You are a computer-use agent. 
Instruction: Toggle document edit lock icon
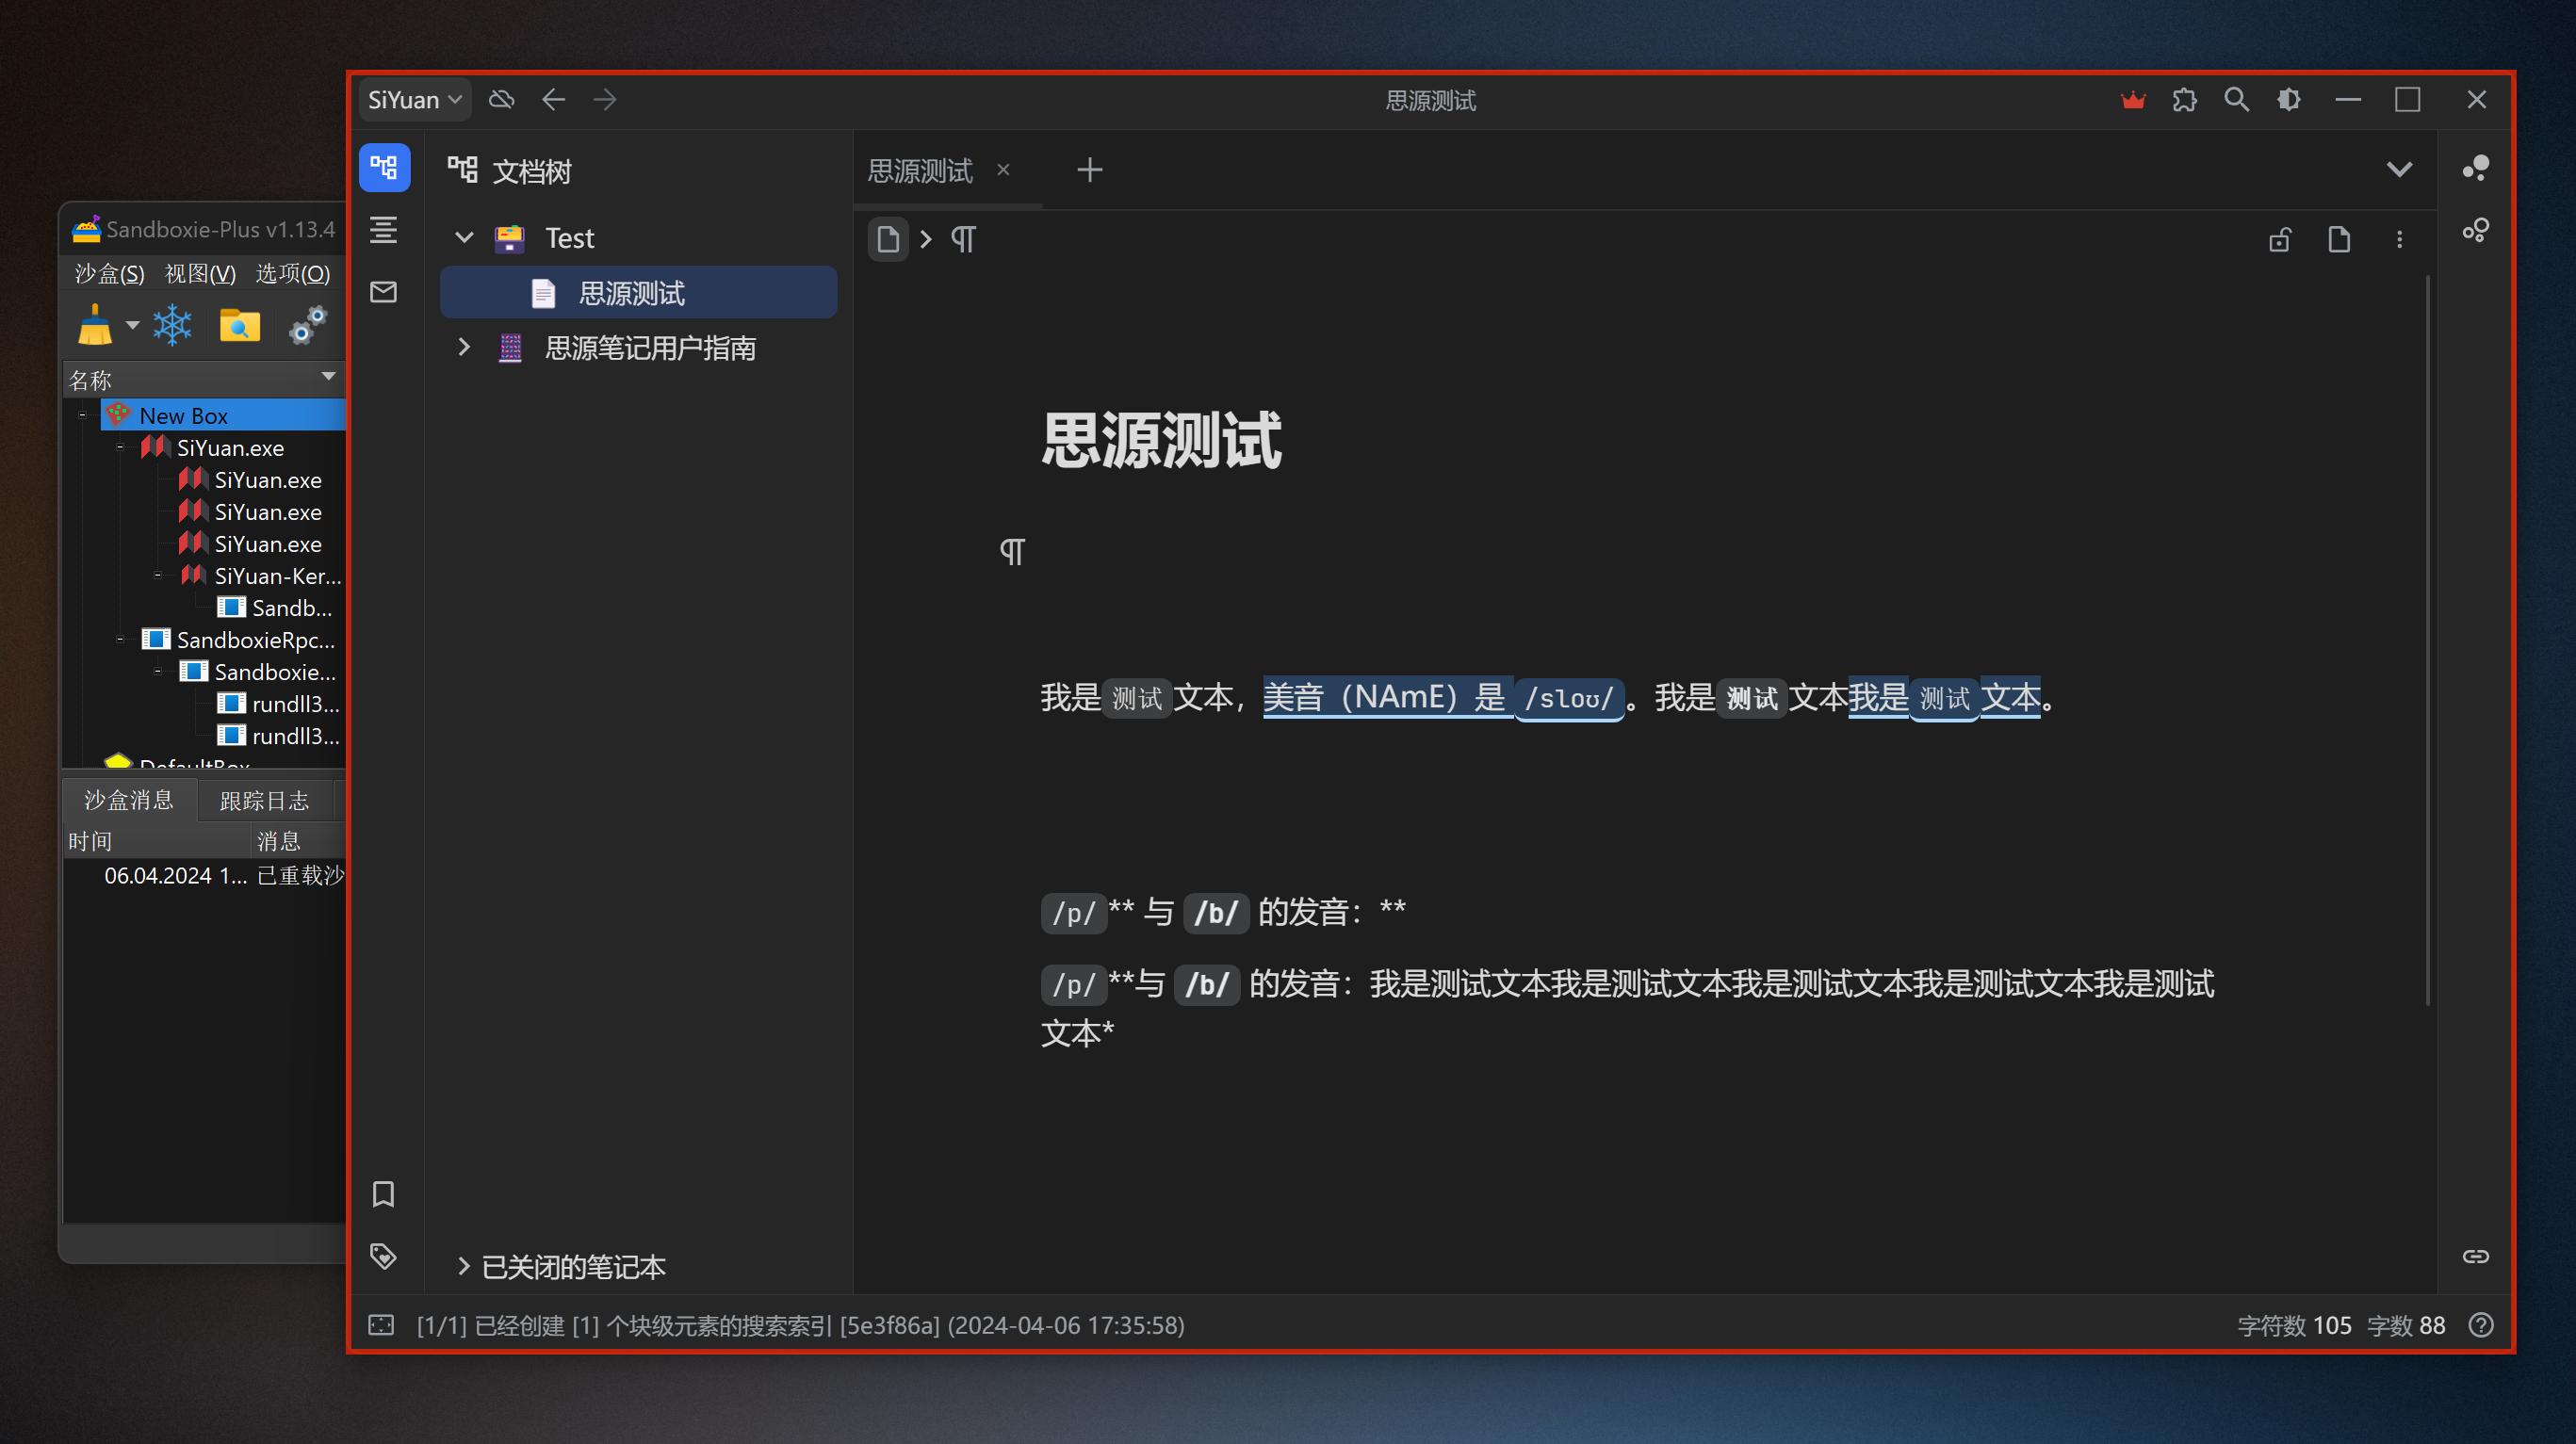2279,240
